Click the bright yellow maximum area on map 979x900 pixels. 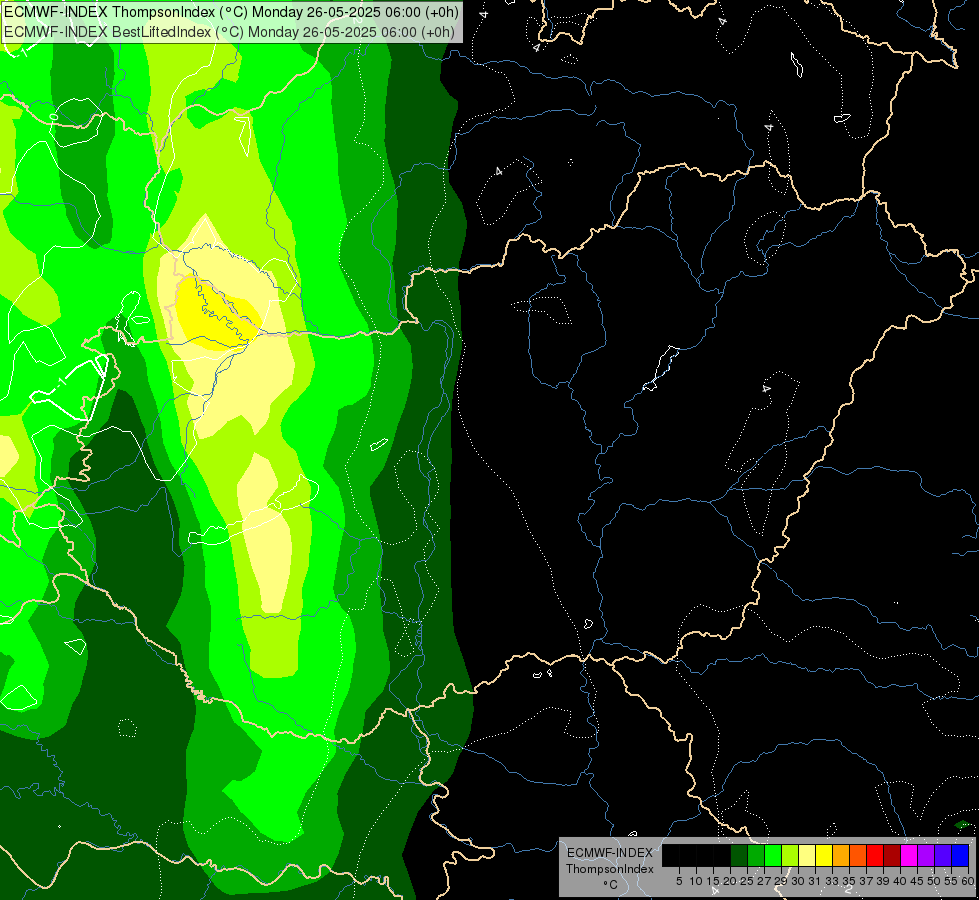click(x=215, y=312)
